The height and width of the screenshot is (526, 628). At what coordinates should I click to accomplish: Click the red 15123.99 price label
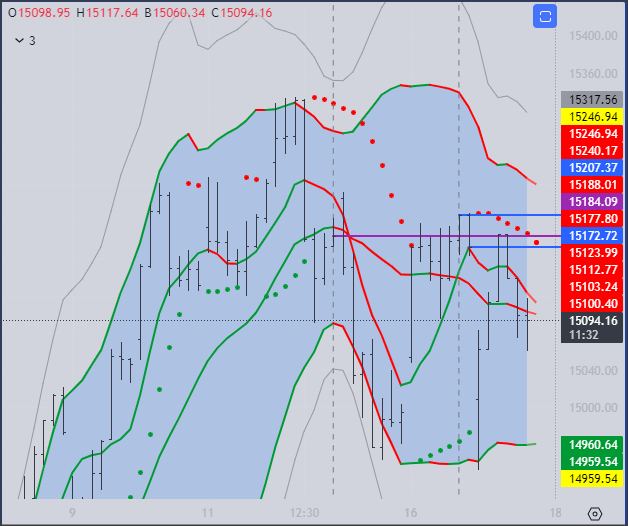pyautogui.click(x=592, y=253)
